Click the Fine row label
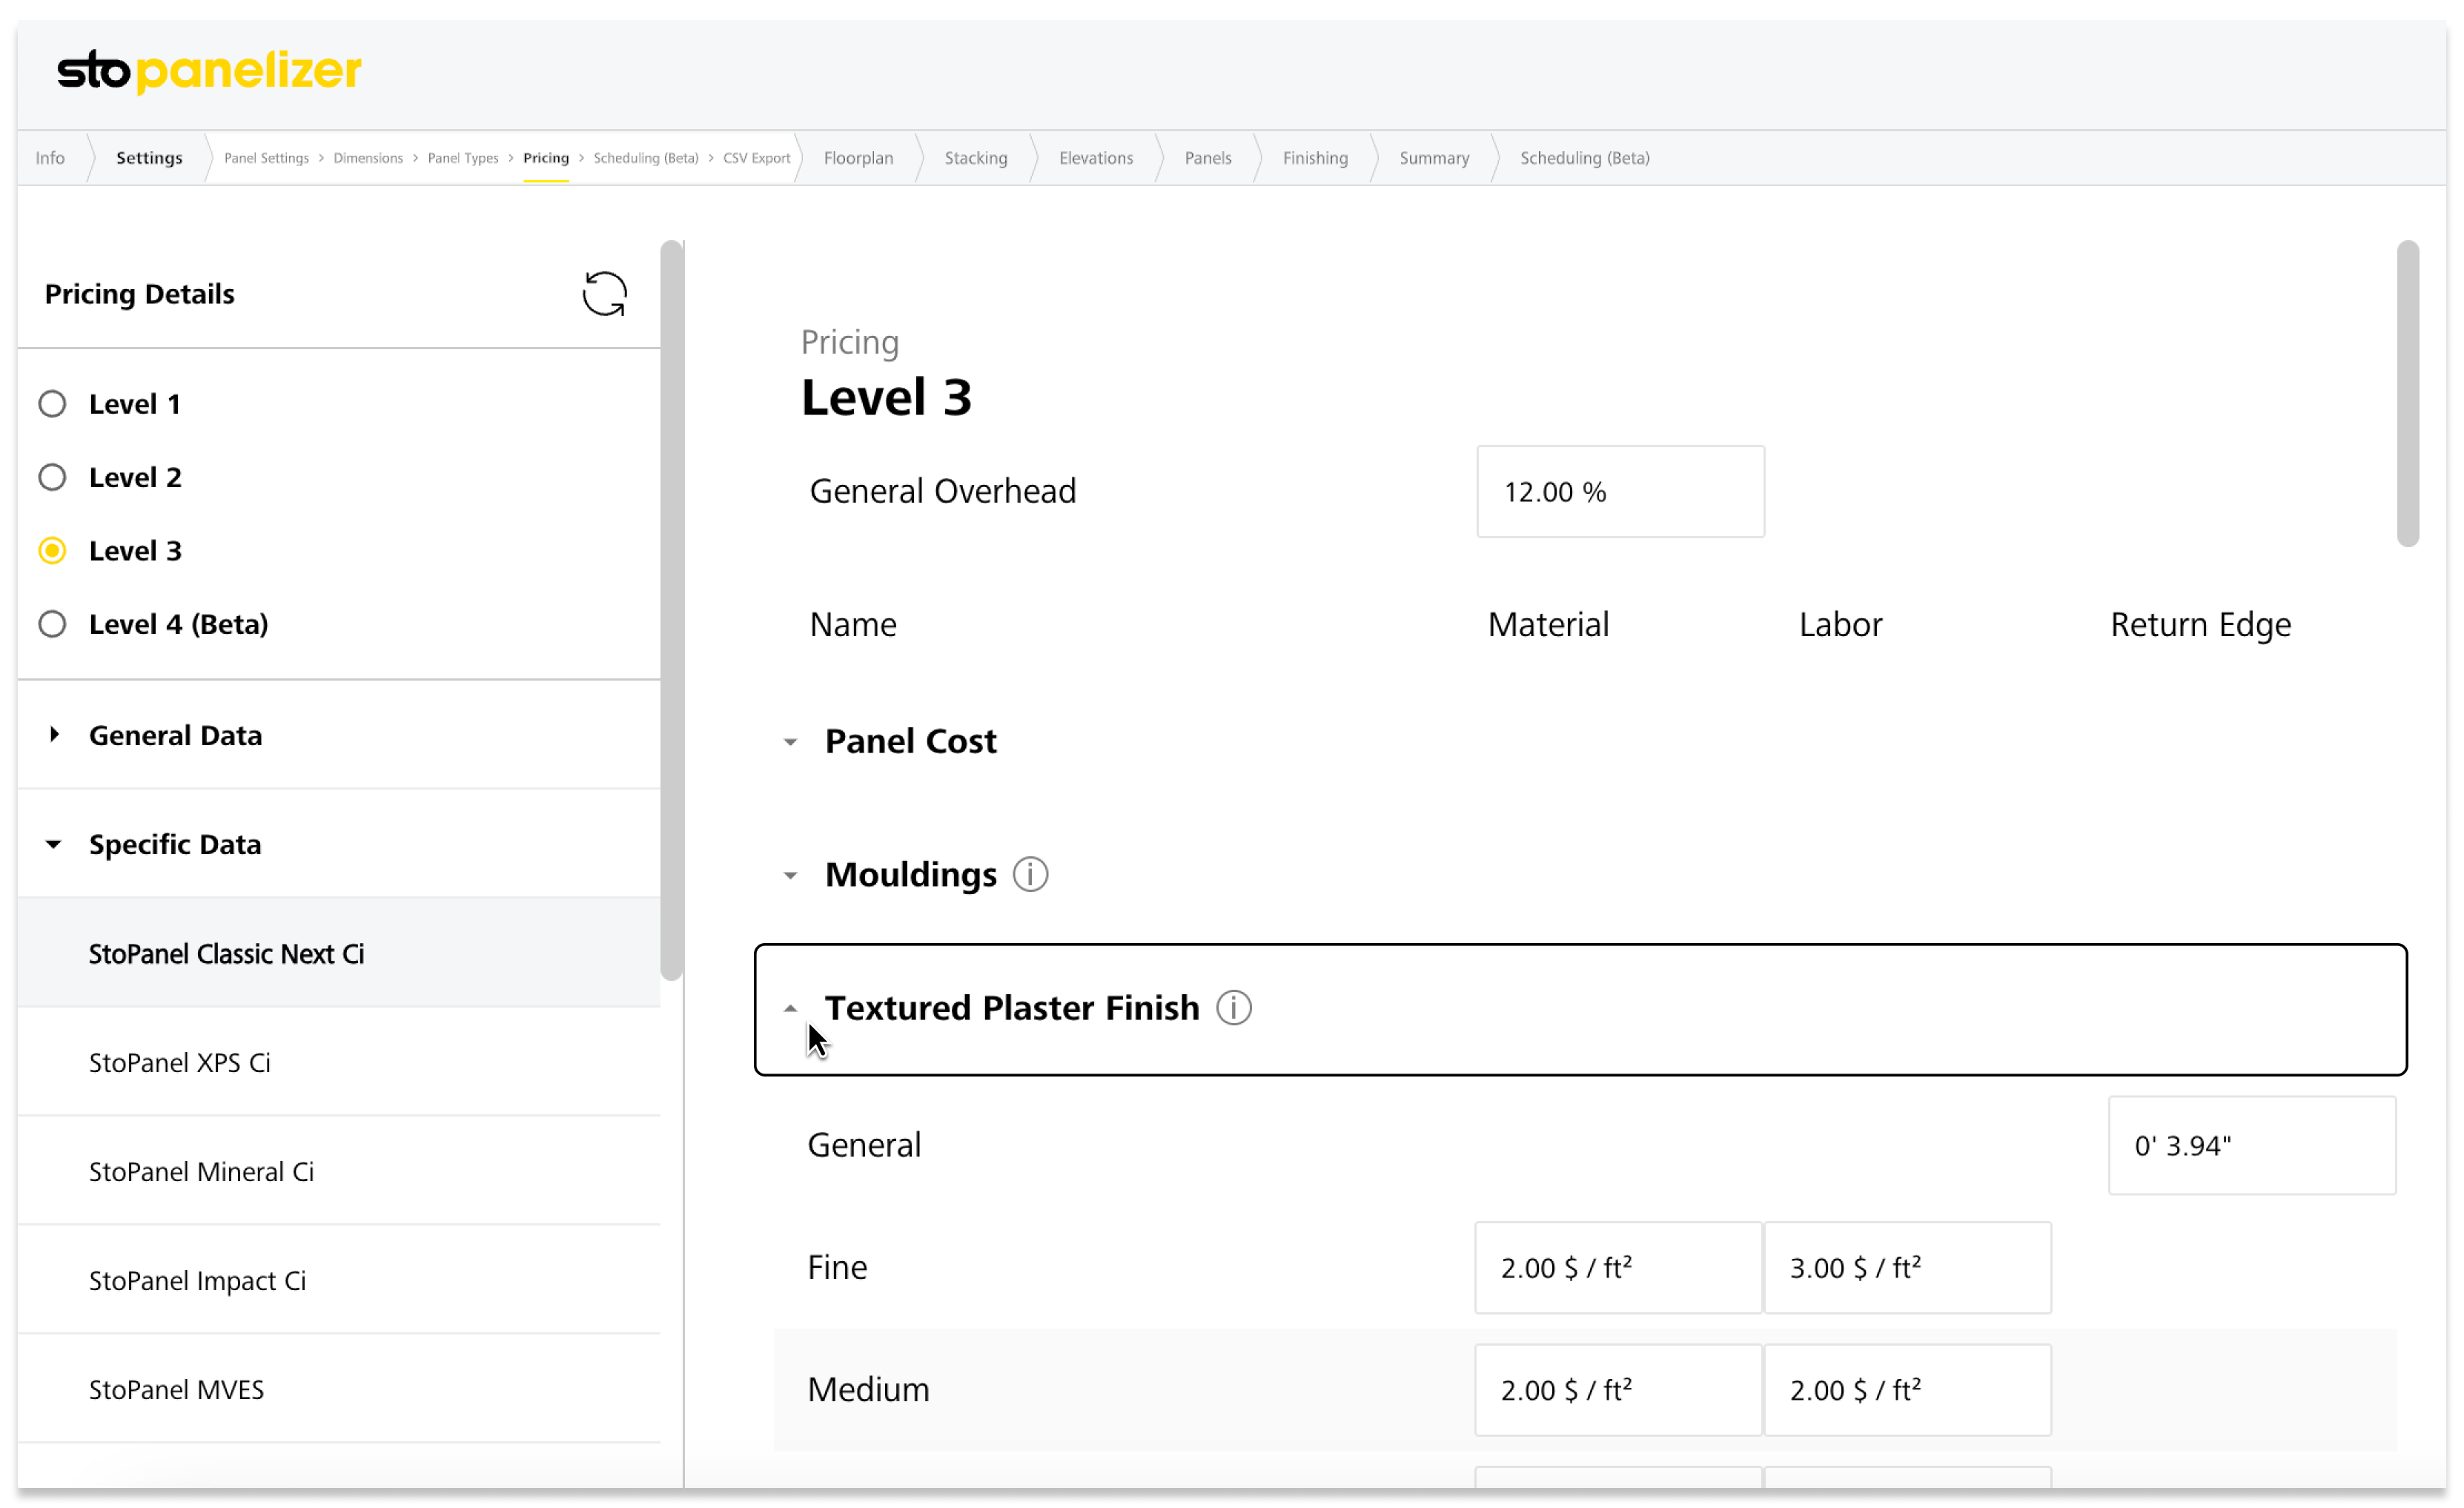The height and width of the screenshot is (1508, 2464). (837, 1267)
